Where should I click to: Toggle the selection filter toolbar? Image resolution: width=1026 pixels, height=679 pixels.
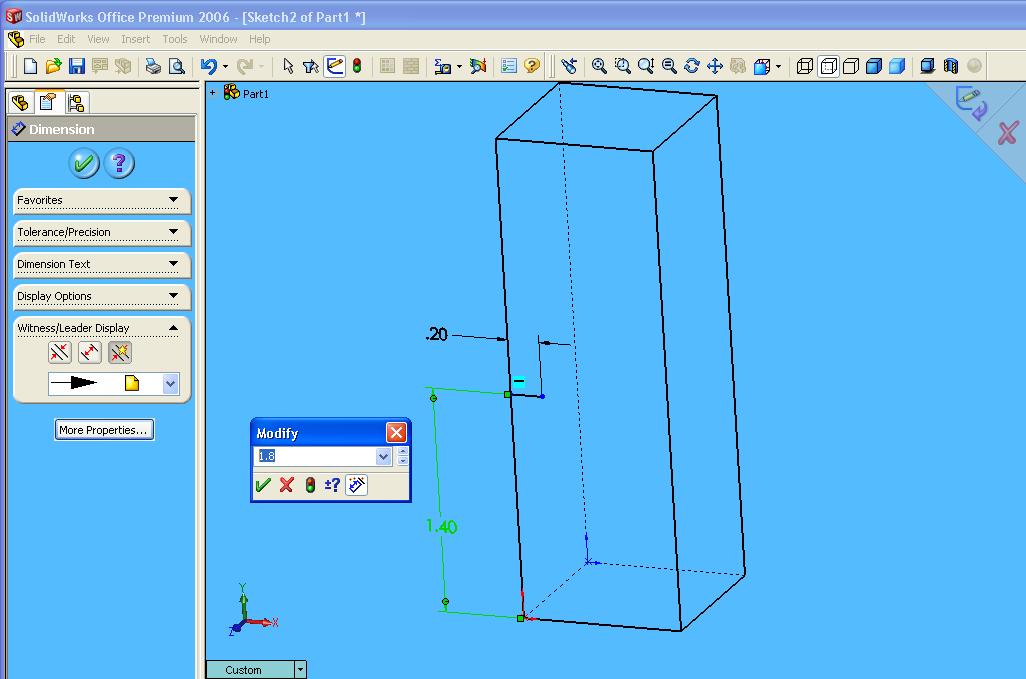click(x=311, y=66)
